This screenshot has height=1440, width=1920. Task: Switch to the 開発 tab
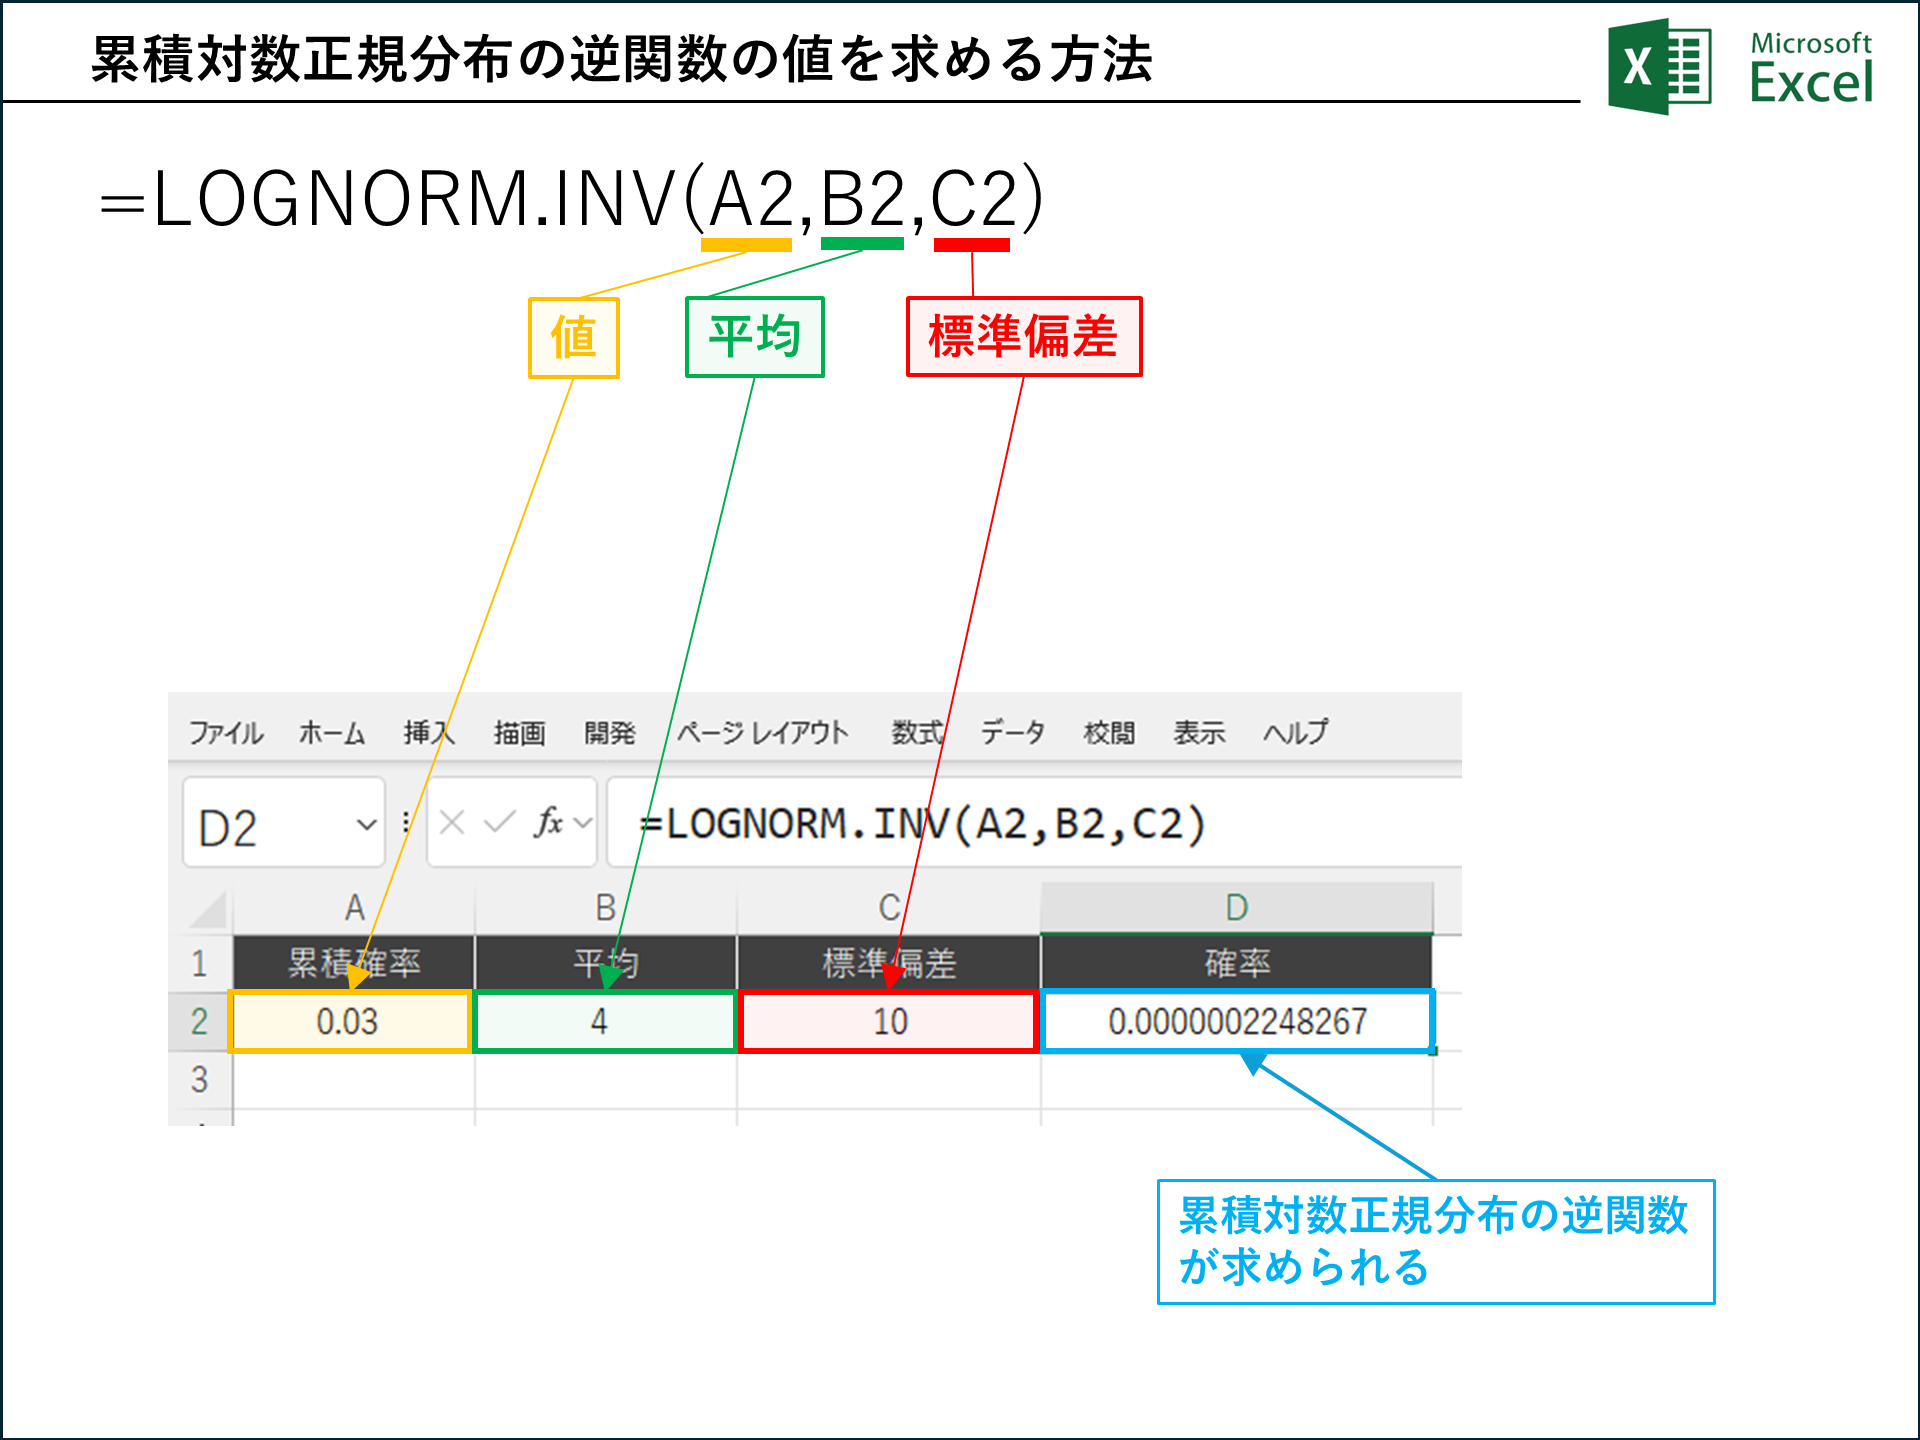click(611, 732)
